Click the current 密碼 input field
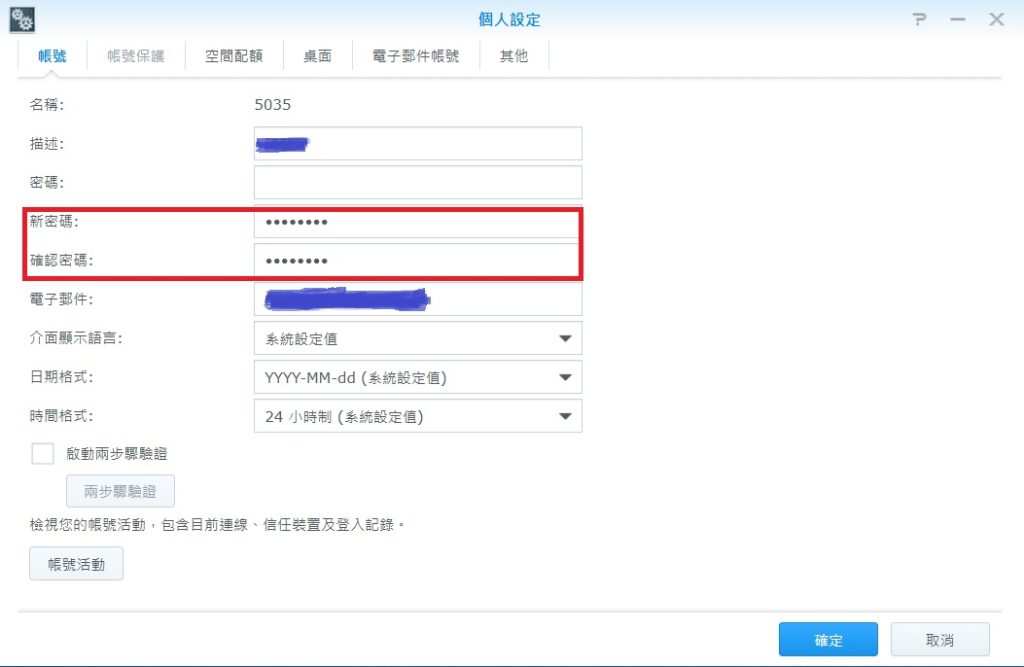Viewport: 1024px width, 667px height. (x=417, y=183)
